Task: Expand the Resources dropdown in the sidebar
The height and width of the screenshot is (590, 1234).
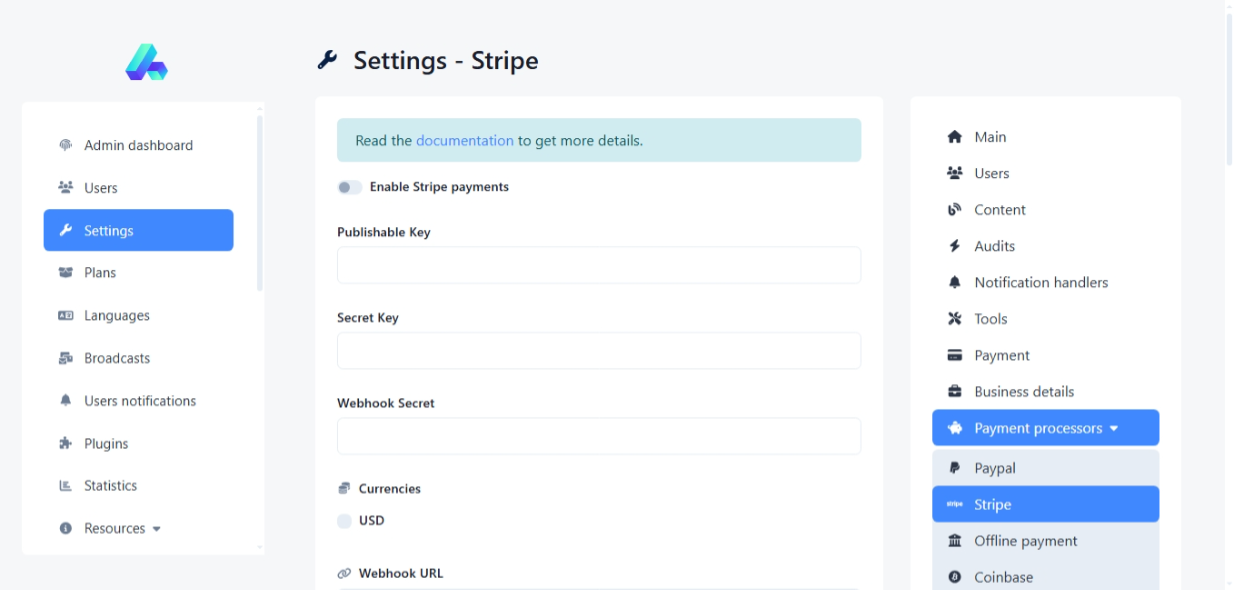Action: tap(124, 528)
